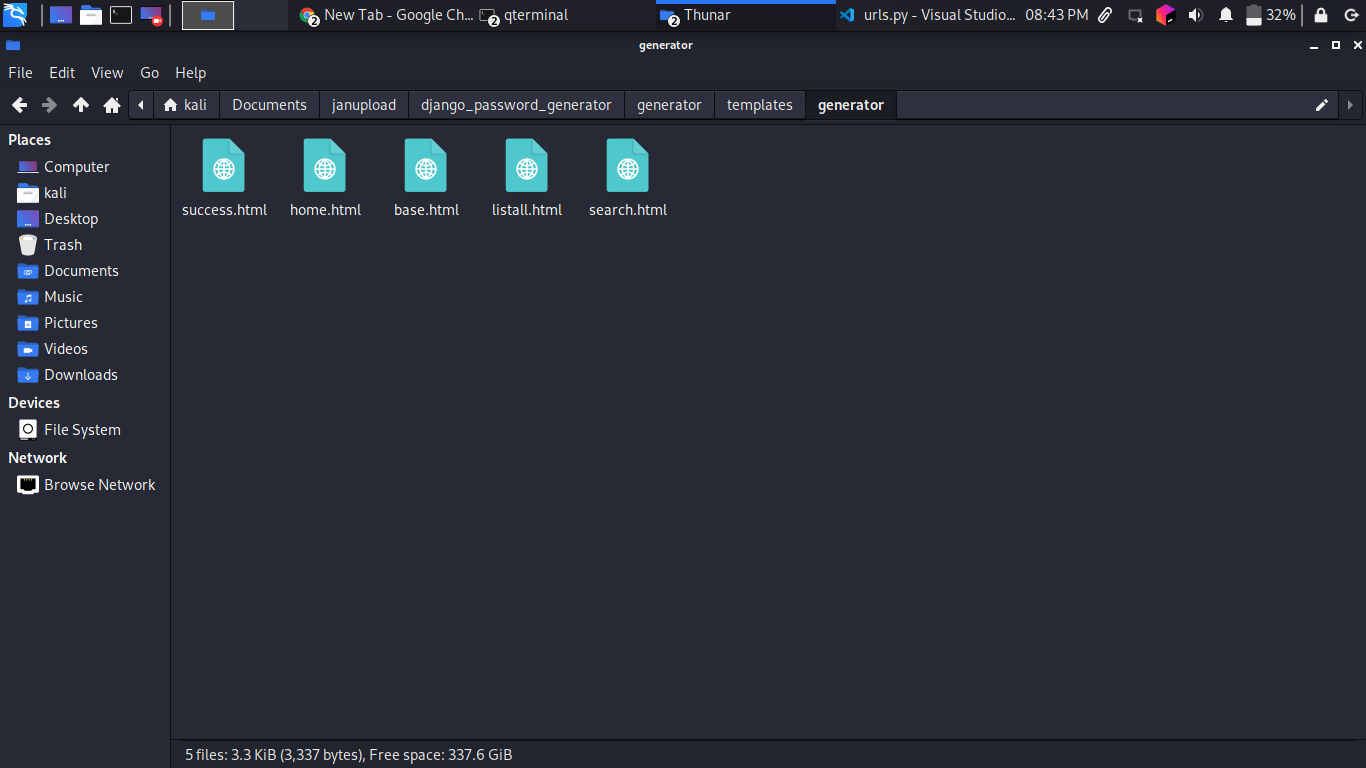The image size is (1366, 768).
Task: Click the Devices sidebar heading
Action: point(34,403)
